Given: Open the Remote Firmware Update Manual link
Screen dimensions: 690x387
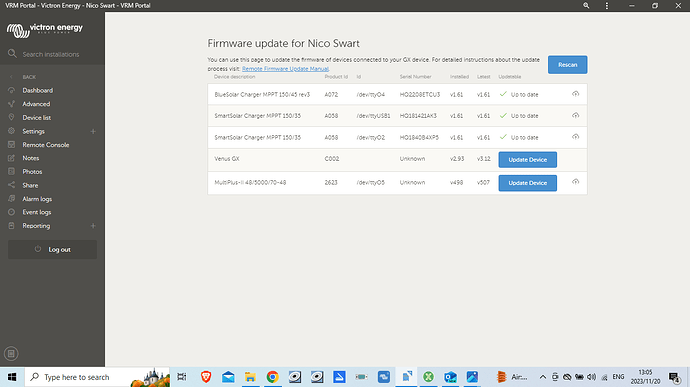Looking at the screenshot, I should pyautogui.click(x=285, y=69).
